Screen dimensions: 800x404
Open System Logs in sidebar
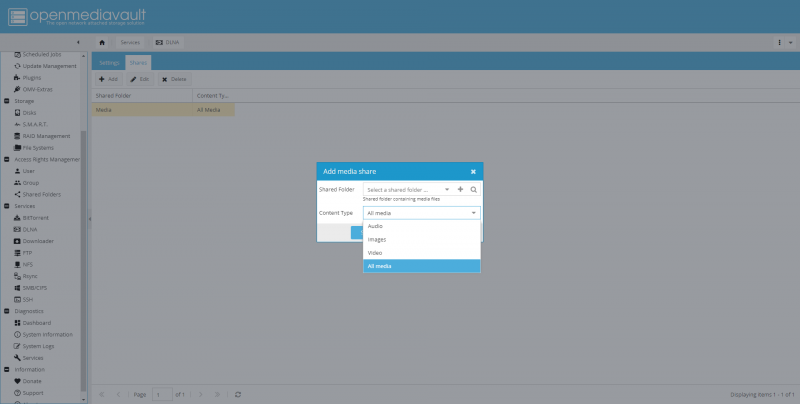[x=34, y=346]
